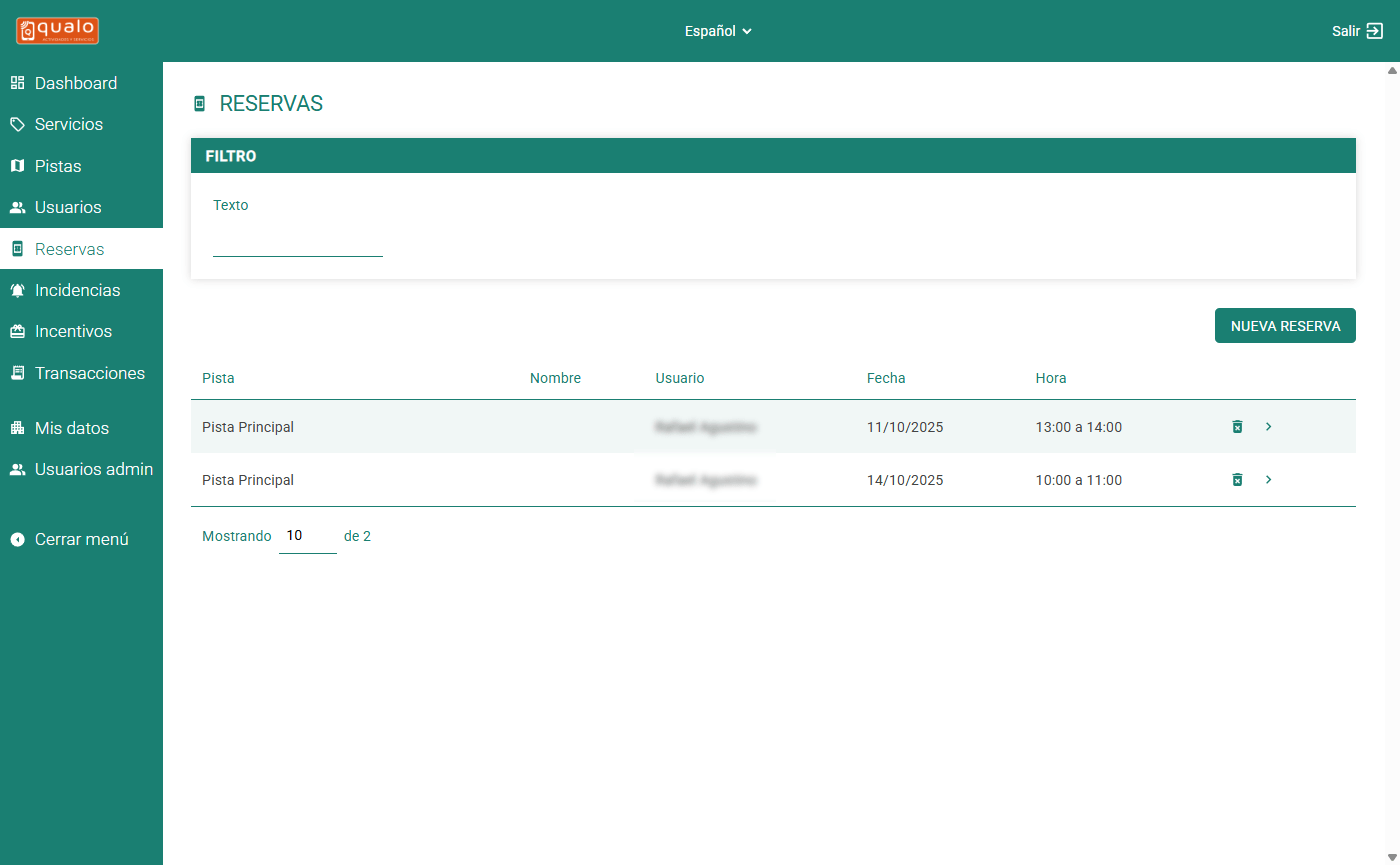Open Pistas in the sidebar menu
This screenshot has height=865, width=1400.
pos(58,166)
